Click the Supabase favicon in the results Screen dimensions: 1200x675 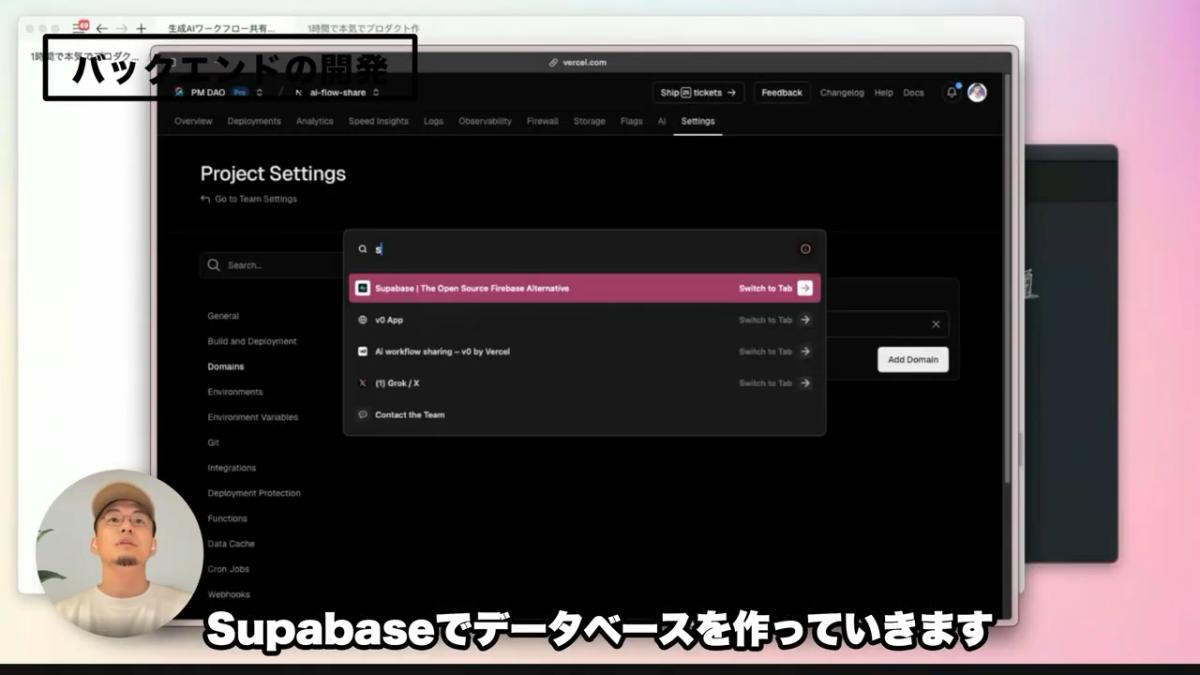coord(363,288)
